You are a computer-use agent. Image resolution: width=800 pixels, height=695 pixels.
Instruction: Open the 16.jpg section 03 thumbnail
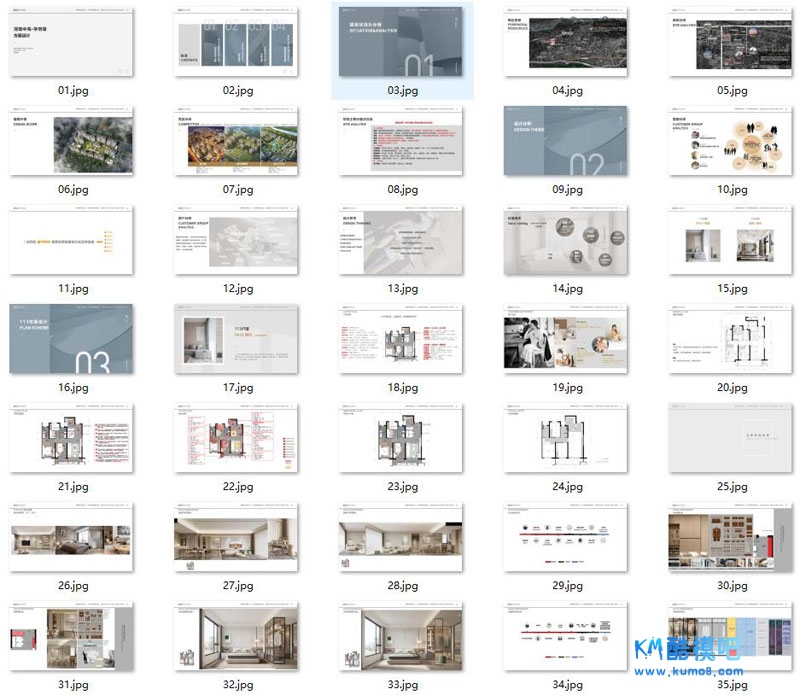coord(72,339)
